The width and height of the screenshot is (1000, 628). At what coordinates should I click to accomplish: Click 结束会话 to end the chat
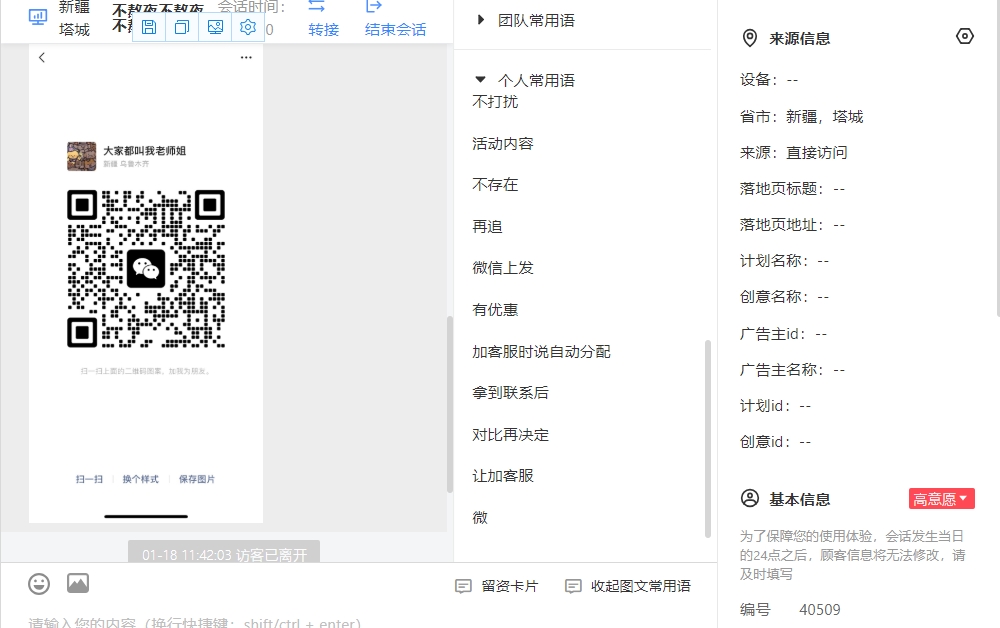pos(395,30)
